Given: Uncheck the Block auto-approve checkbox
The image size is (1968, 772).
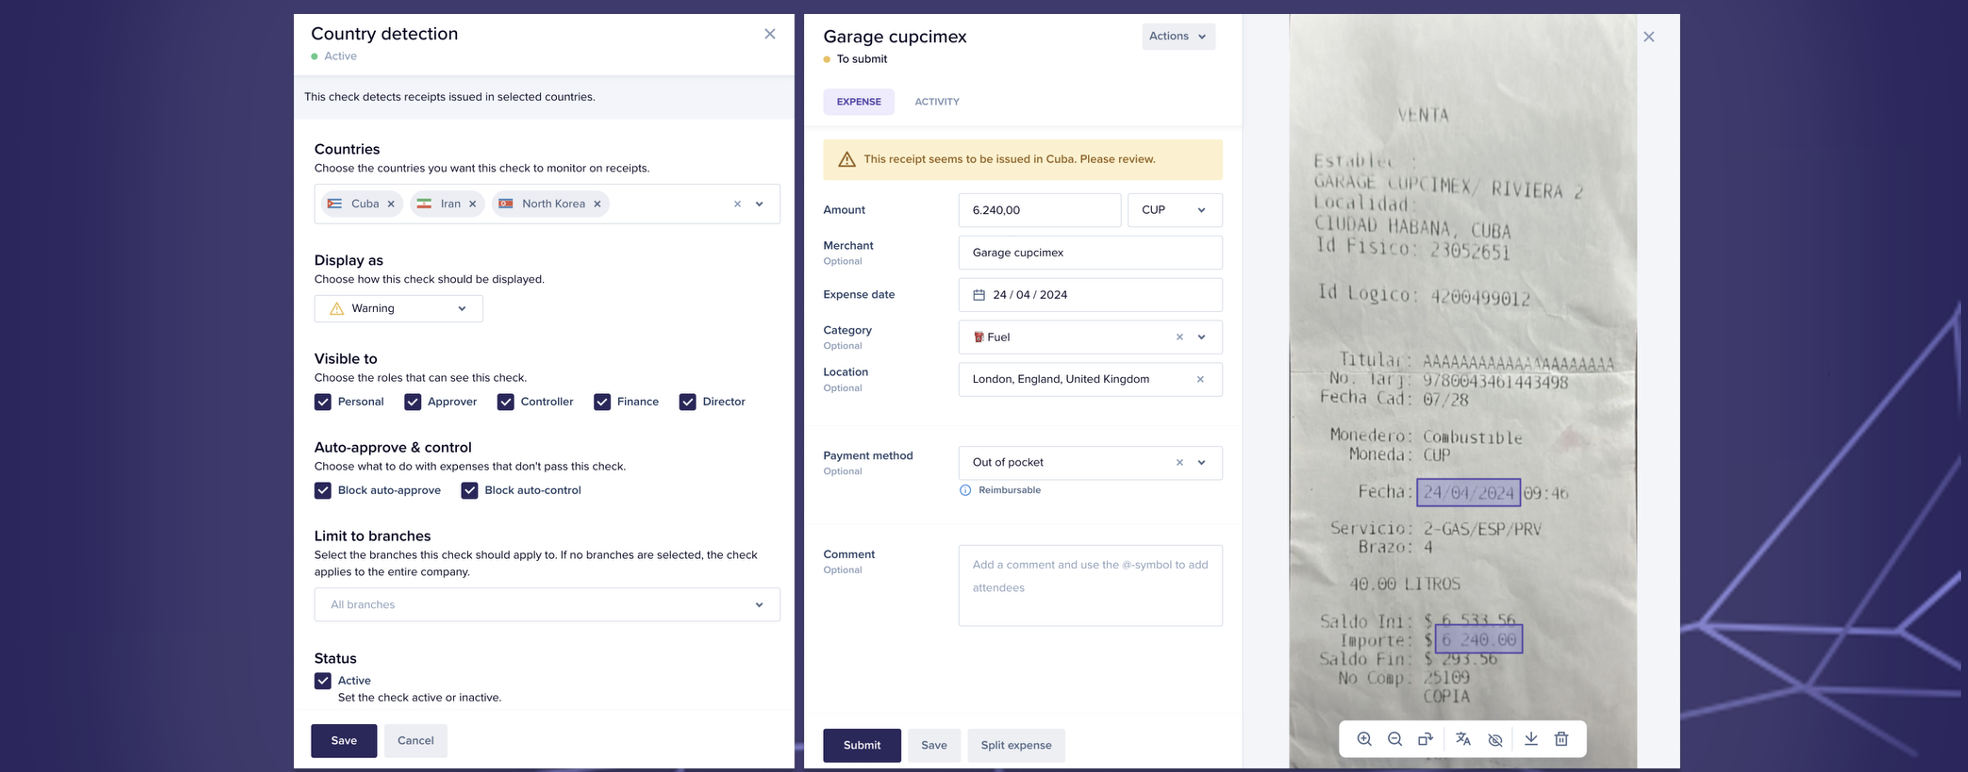Looking at the screenshot, I should [x=323, y=490].
